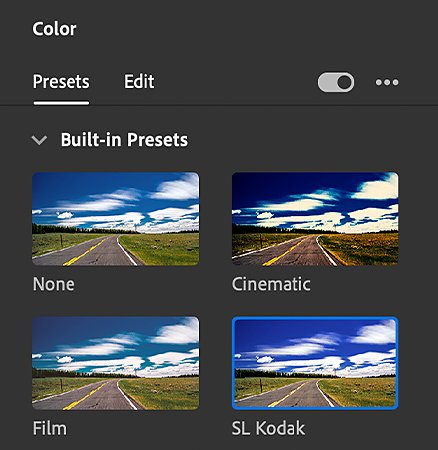
Task: Switch to the Edit tab
Action: coord(139,81)
